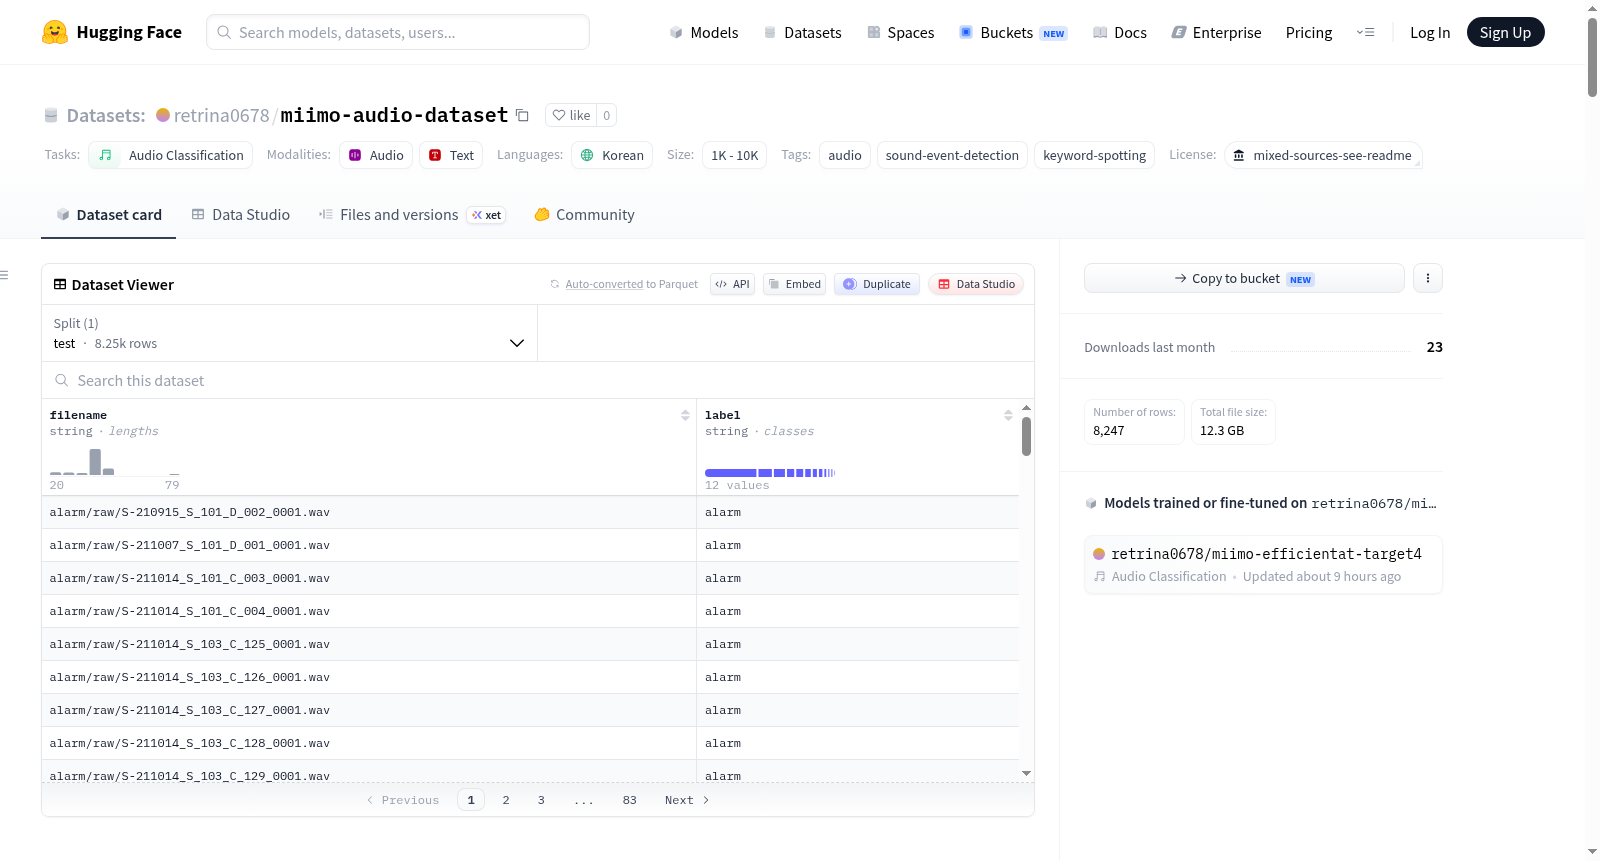The width and height of the screenshot is (1600, 861).
Task: Select the Audio Classification task tag
Action: 171,155
